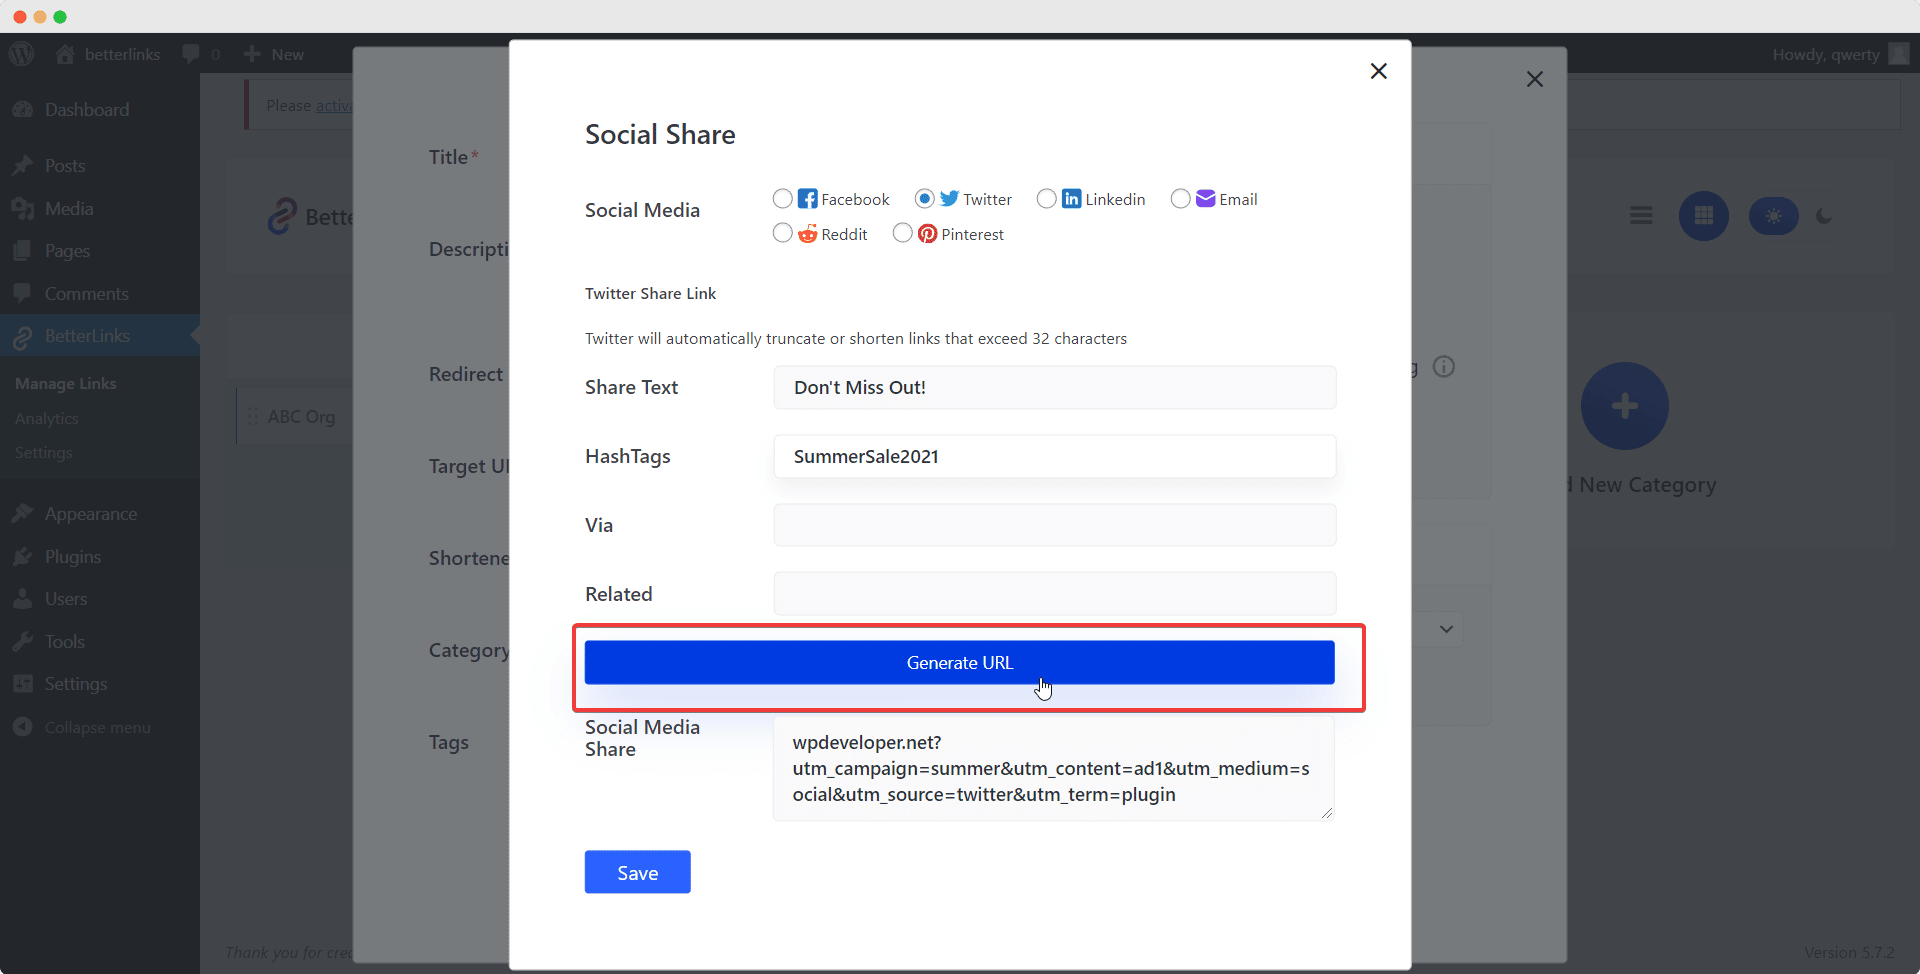This screenshot has width=1920, height=974.
Task: Click the info tooltip icon near Category
Action: (1444, 367)
